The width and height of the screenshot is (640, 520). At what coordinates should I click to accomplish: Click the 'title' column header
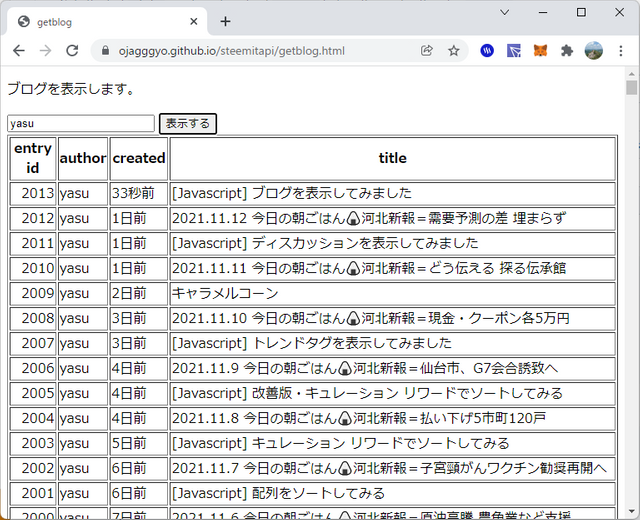(x=393, y=158)
